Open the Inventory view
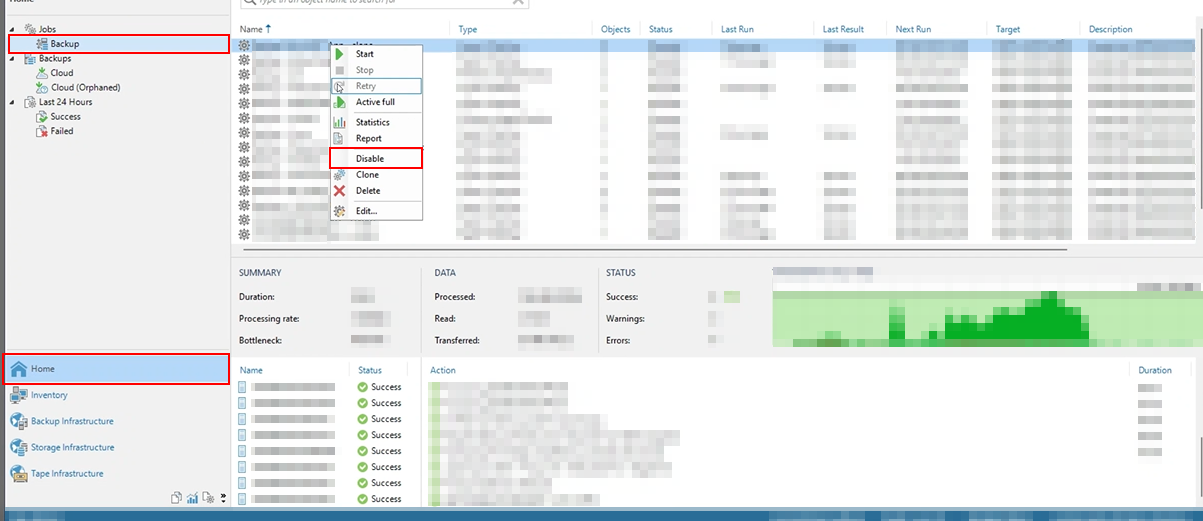 [x=116, y=395]
